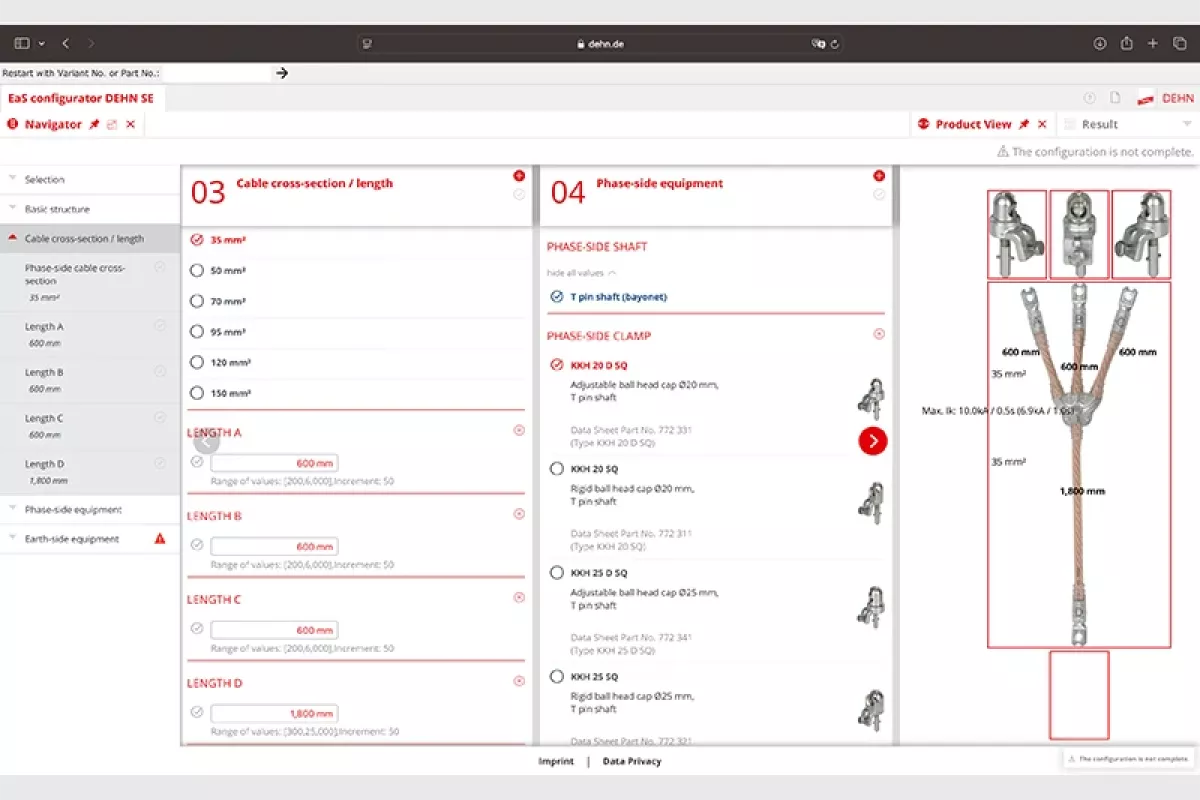Click the browser downloads icon
1200x800 pixels.
1100,43
